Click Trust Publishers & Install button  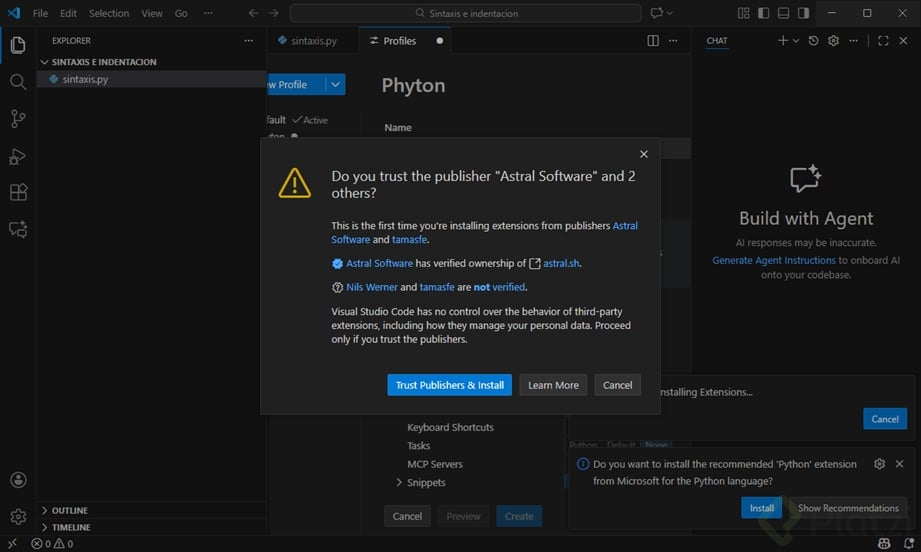click(x=449, y=385)
